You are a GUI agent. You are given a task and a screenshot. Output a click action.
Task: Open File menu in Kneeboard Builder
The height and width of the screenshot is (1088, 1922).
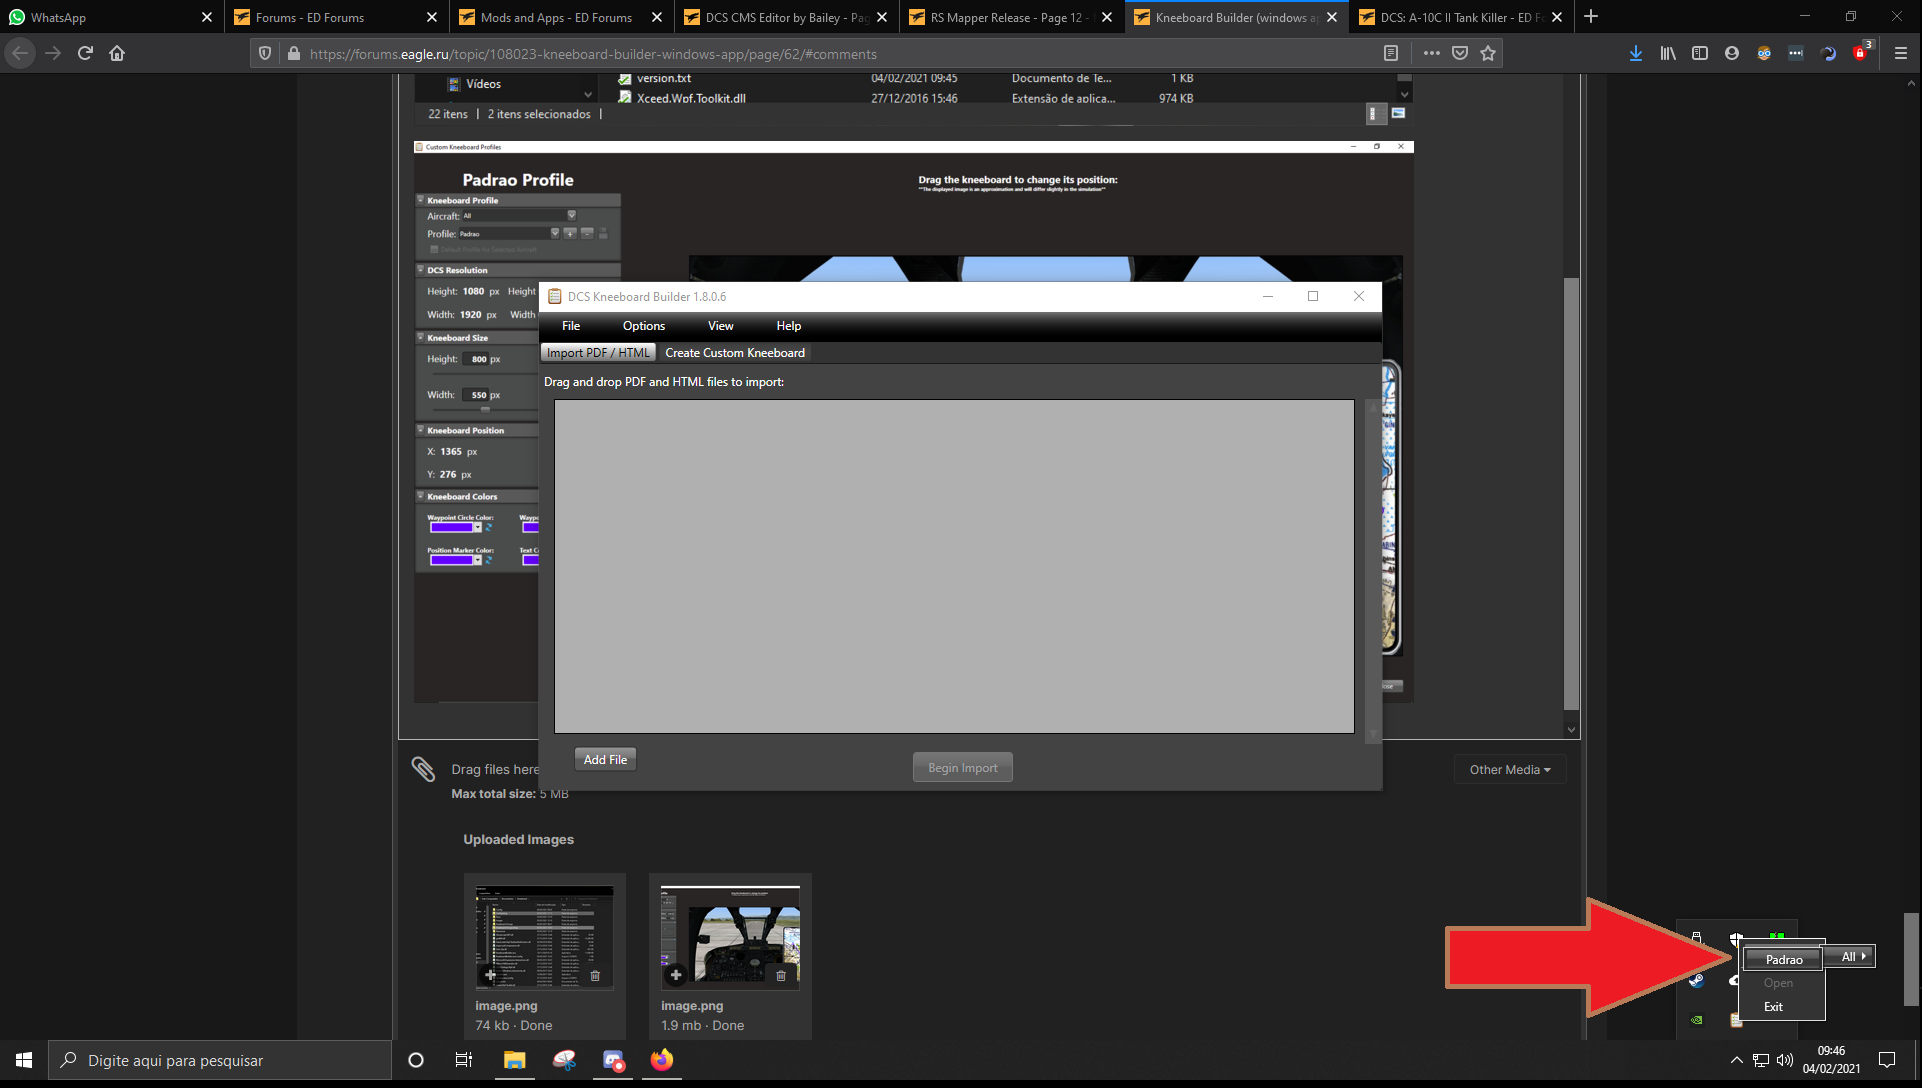pos(571,326)
